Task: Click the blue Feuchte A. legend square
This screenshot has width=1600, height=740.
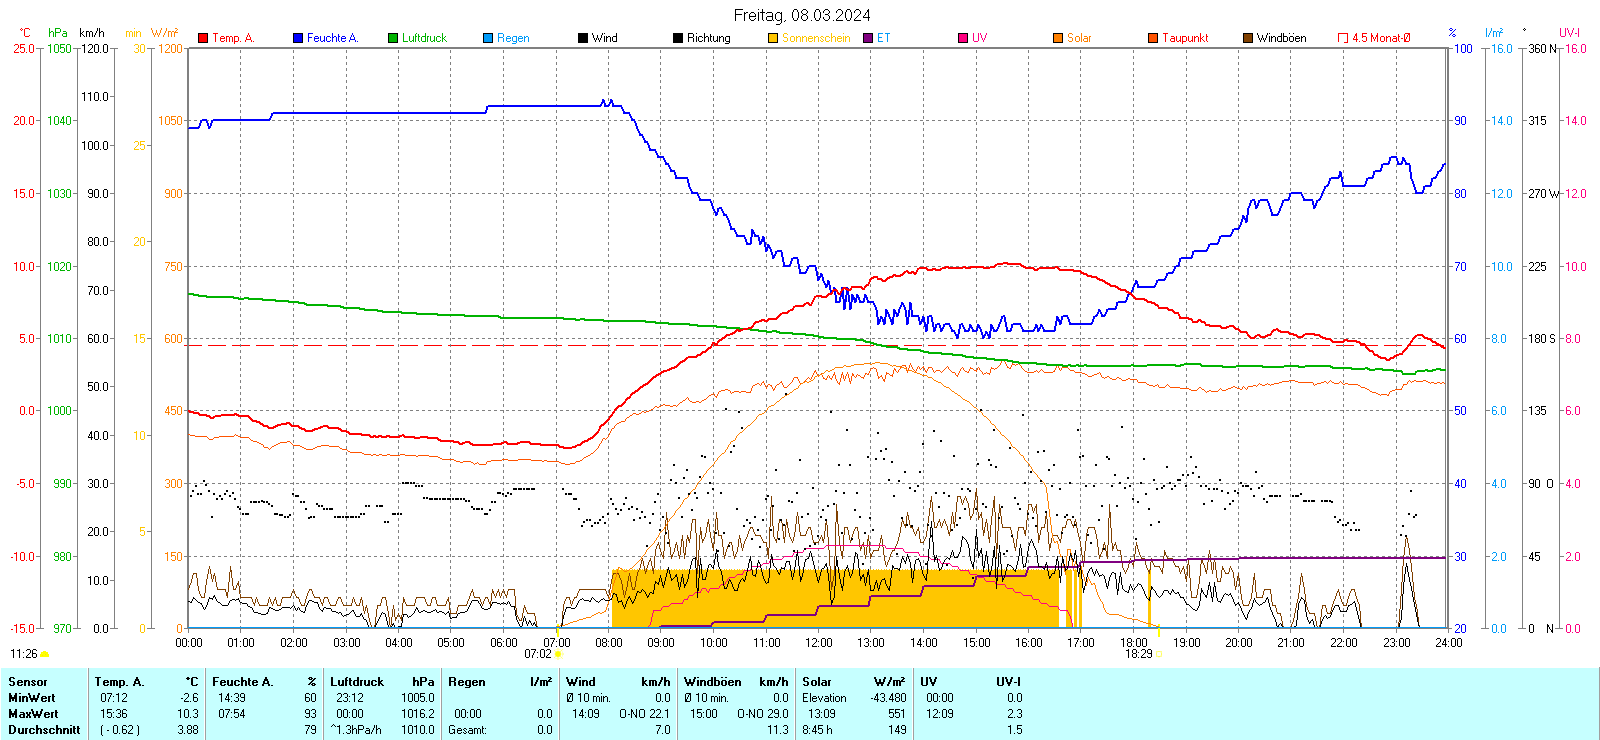Action: click(x=298, y=38)
